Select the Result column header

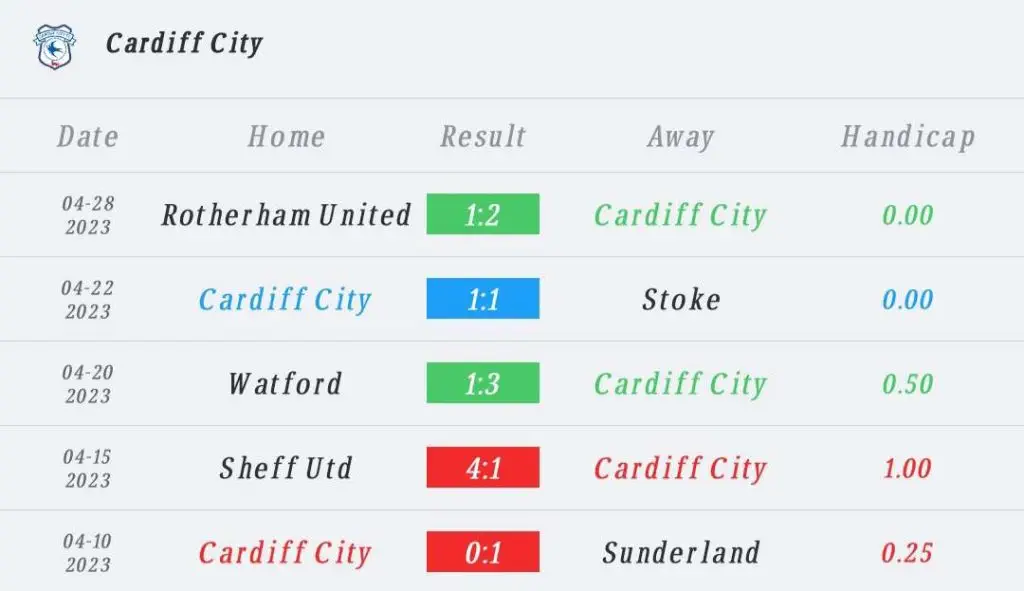click(483, 136)
